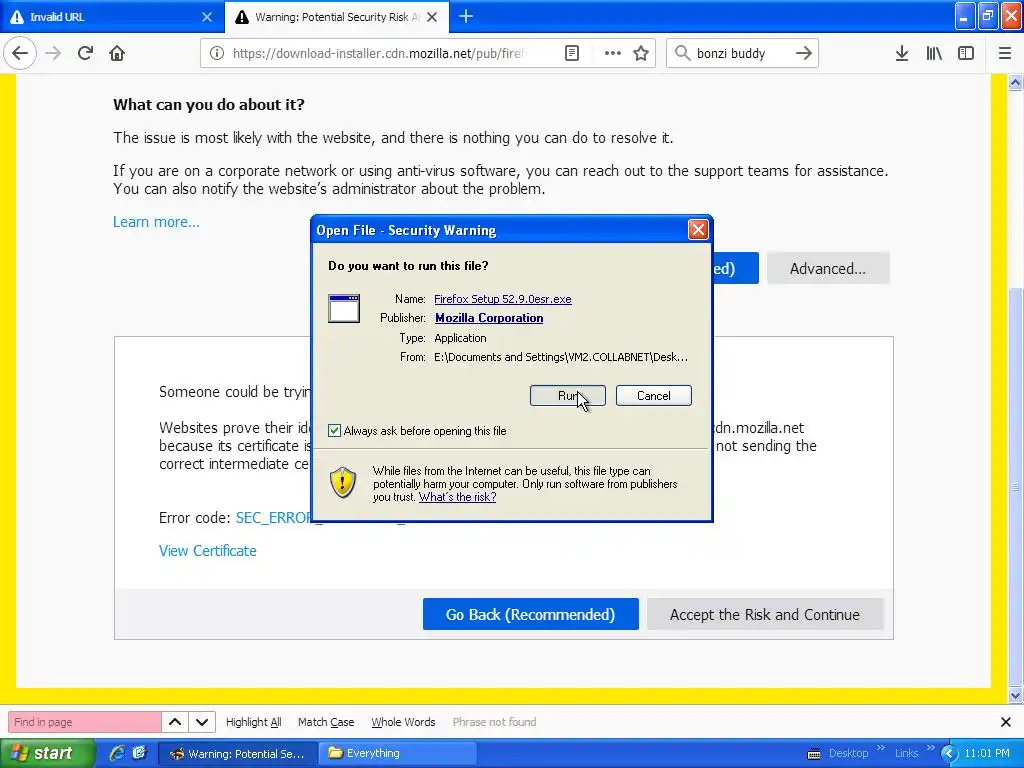Close the Security Warning dialog
Image resolution: width=1024 pixels, height=768 pixels.
click(698, 229)
